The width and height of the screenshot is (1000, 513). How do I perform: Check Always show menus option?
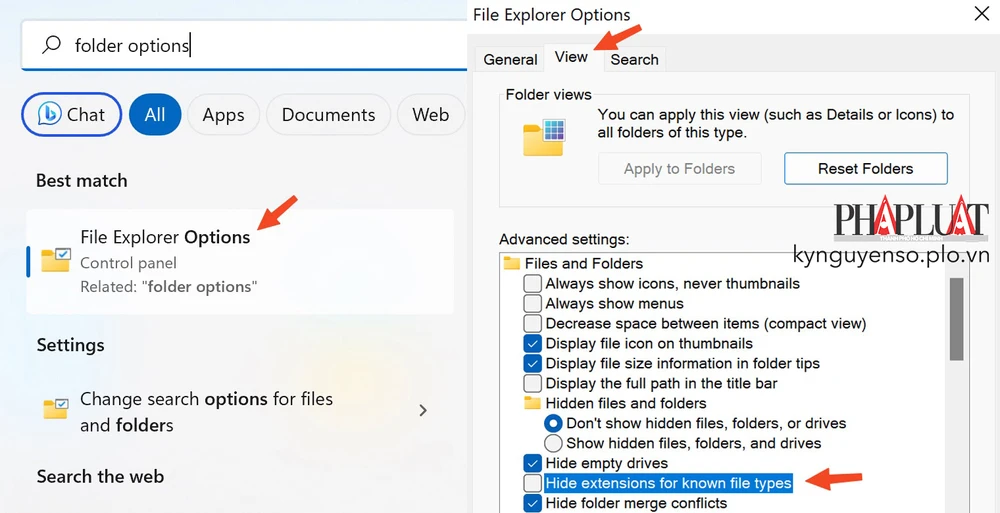point(533,304)
